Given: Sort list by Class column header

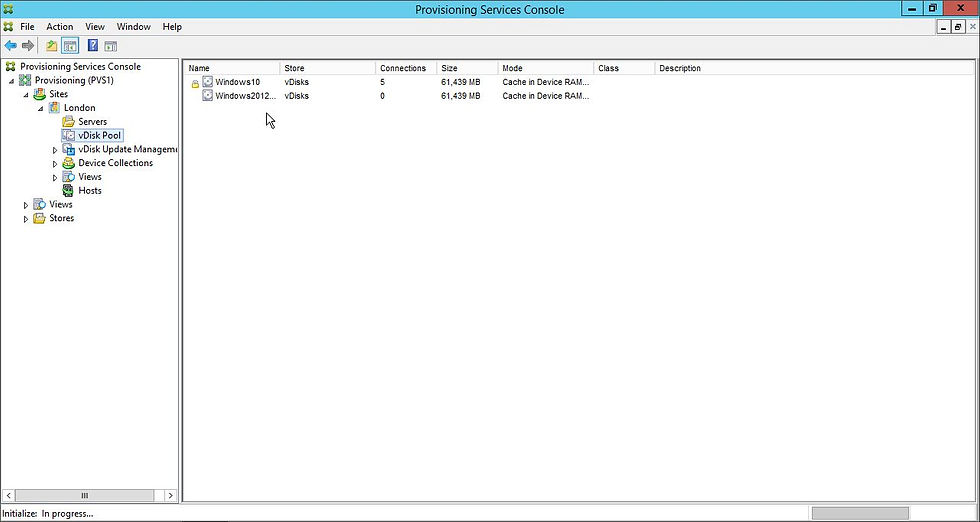Looking at the screenshot, I should 624,68.
